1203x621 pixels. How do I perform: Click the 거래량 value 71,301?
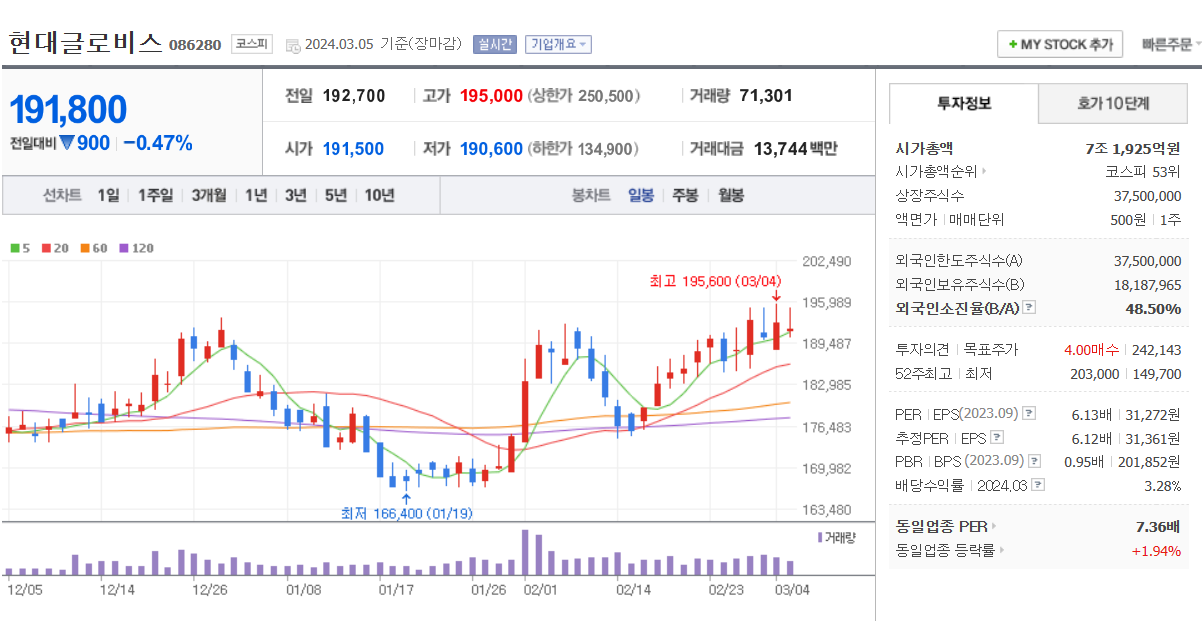click(766, 96)
